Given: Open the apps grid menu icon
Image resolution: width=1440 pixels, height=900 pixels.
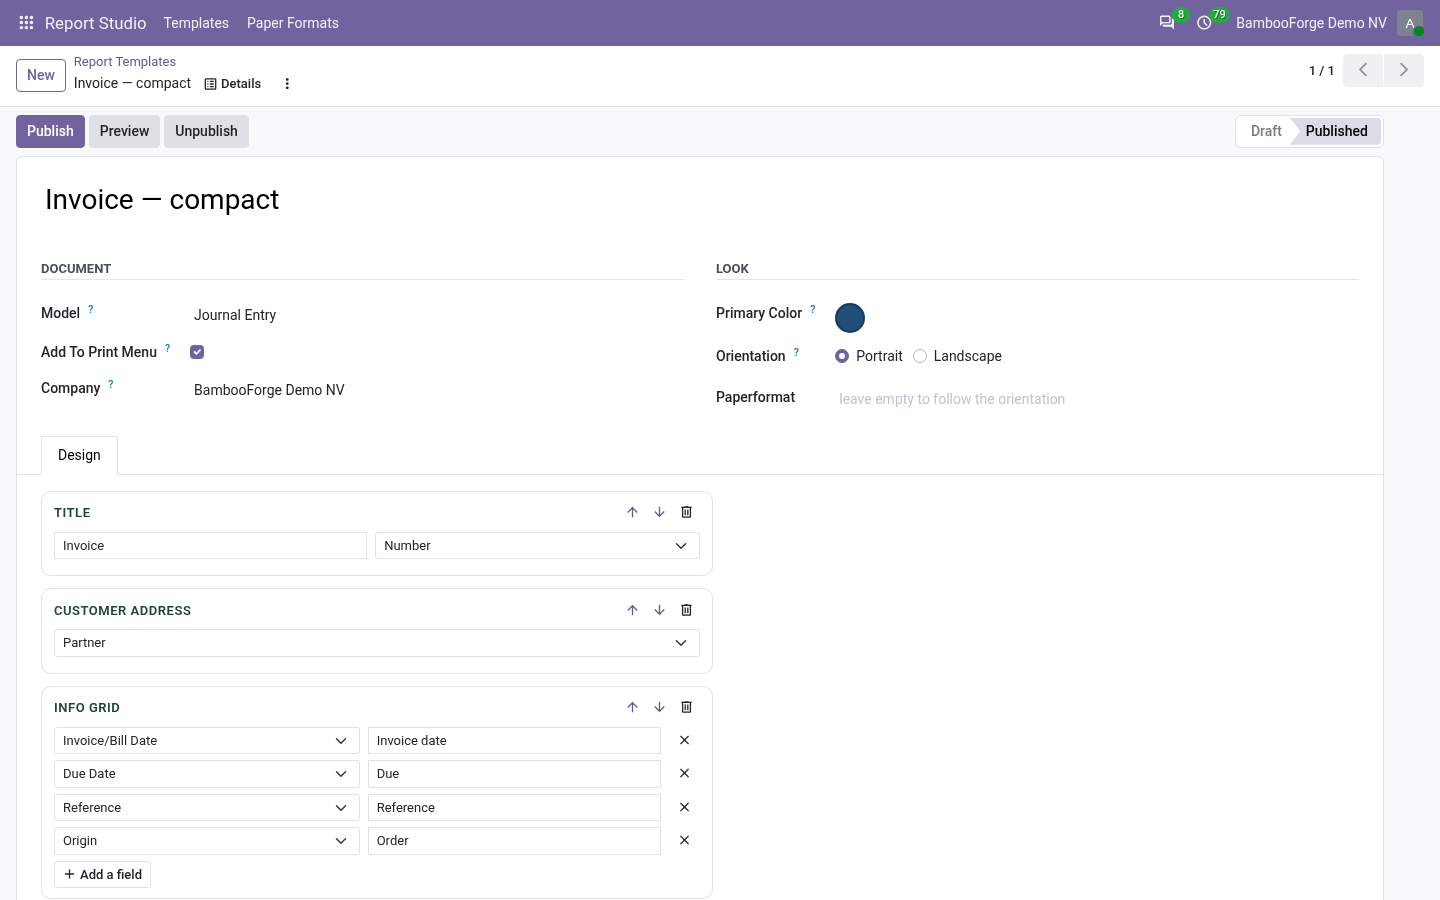Looking at the screenshot, I should click(x=27, y=22).
